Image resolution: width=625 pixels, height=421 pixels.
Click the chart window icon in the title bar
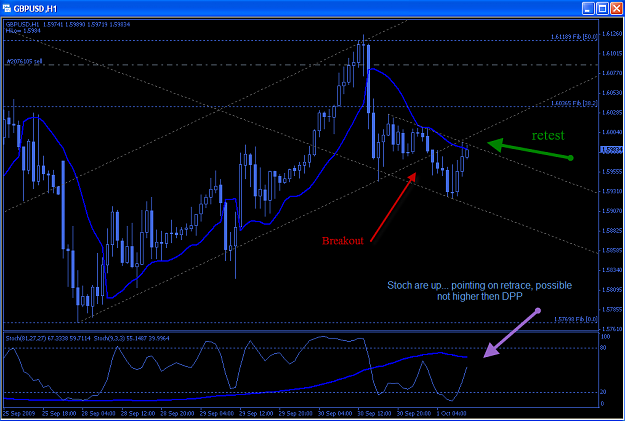[7, 8]
